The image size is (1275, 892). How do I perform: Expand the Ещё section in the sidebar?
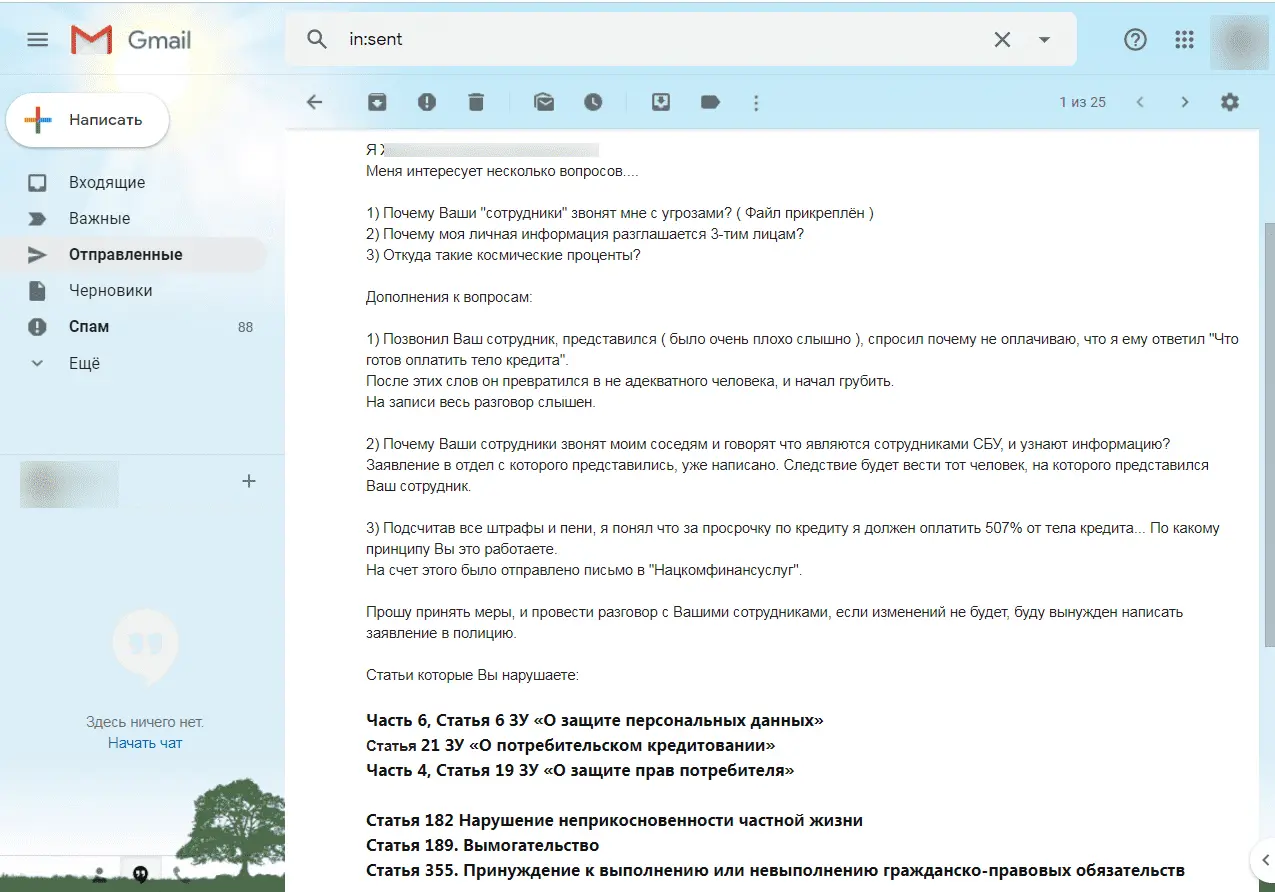84,363
